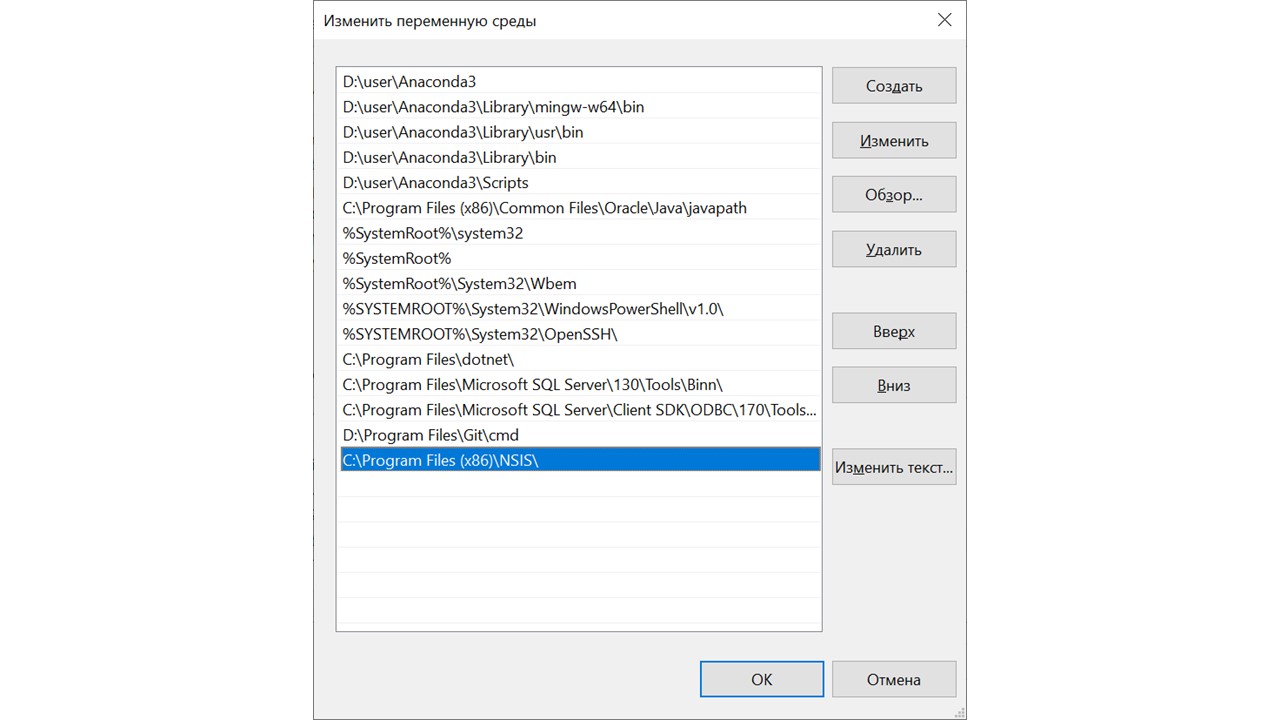1280x720 pixels.
Task: Select the highlighted NSIS path entry
Action: tap(441, 460)
